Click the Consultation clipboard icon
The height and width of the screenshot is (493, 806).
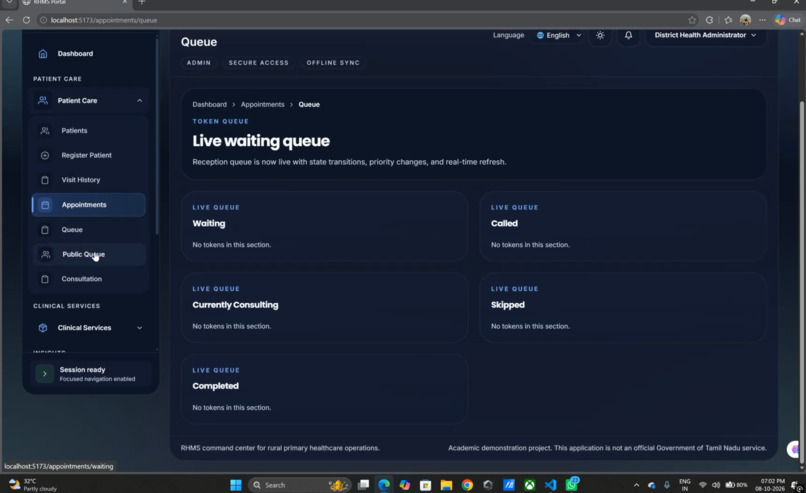45,279
